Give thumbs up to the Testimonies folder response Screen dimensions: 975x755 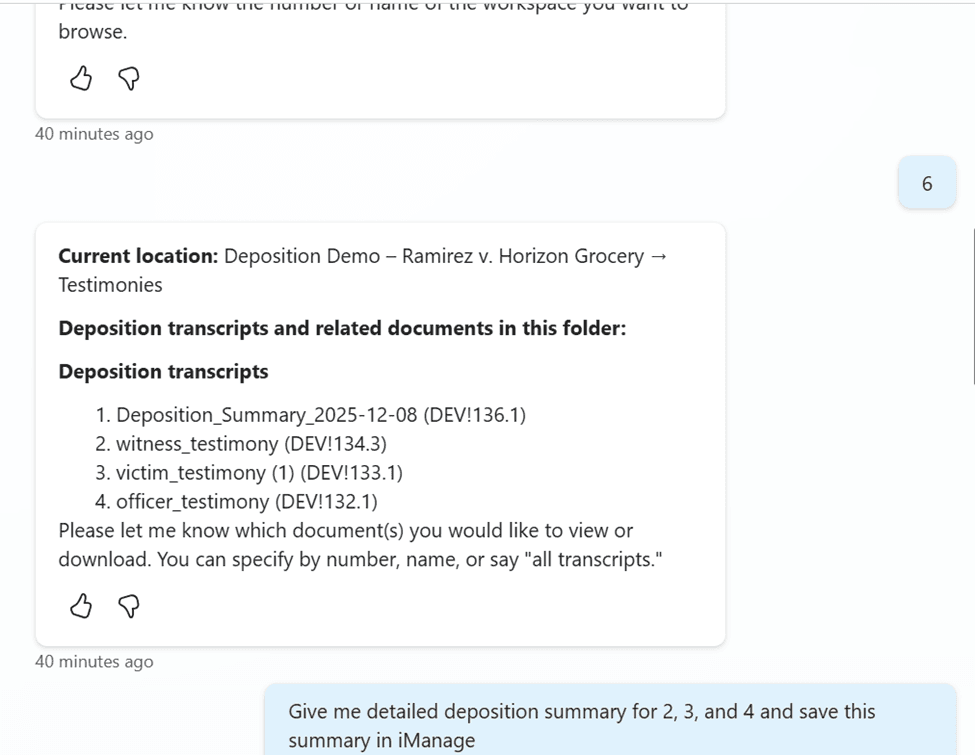[x=81, y=606]
